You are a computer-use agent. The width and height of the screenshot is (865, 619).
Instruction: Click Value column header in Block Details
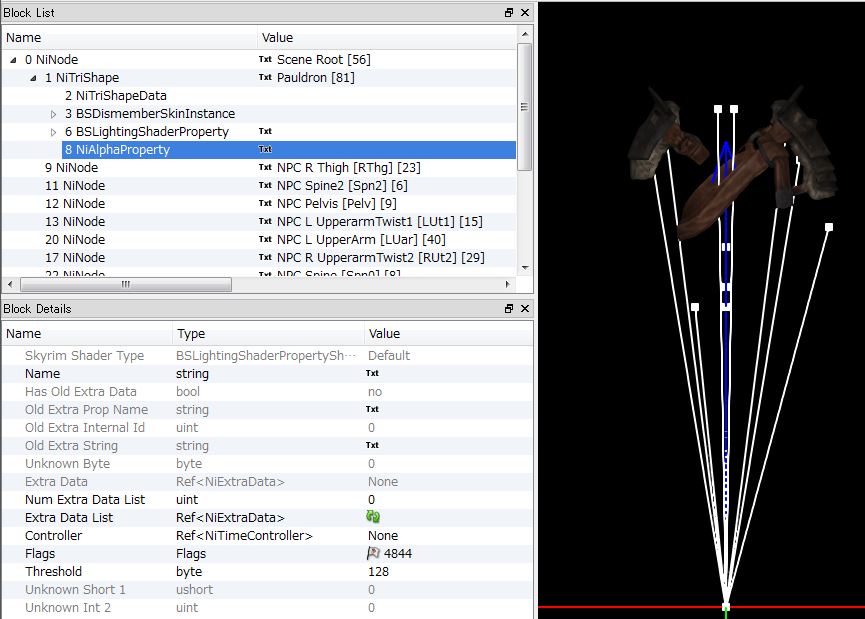click(x=448, y=334)
